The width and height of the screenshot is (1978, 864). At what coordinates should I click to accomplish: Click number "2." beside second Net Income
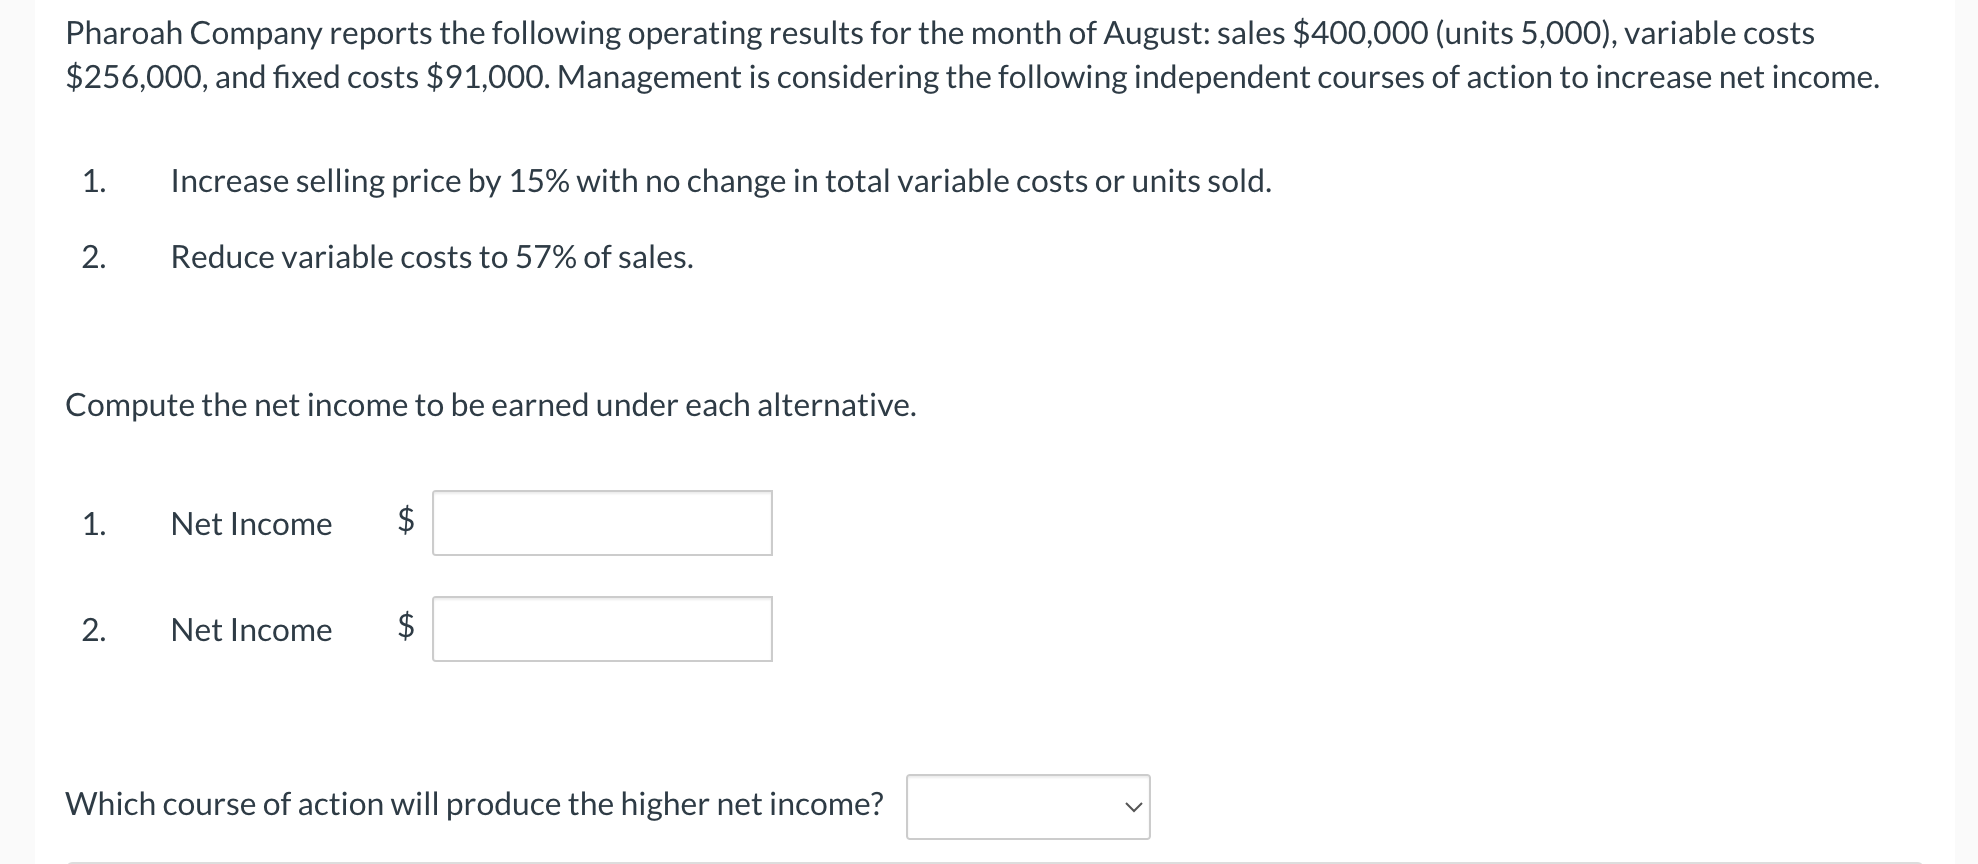pyautogui.click(x=94, y=630)
